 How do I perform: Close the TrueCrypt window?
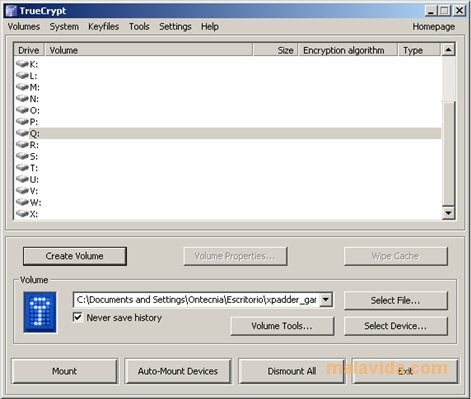pos(459,11)
